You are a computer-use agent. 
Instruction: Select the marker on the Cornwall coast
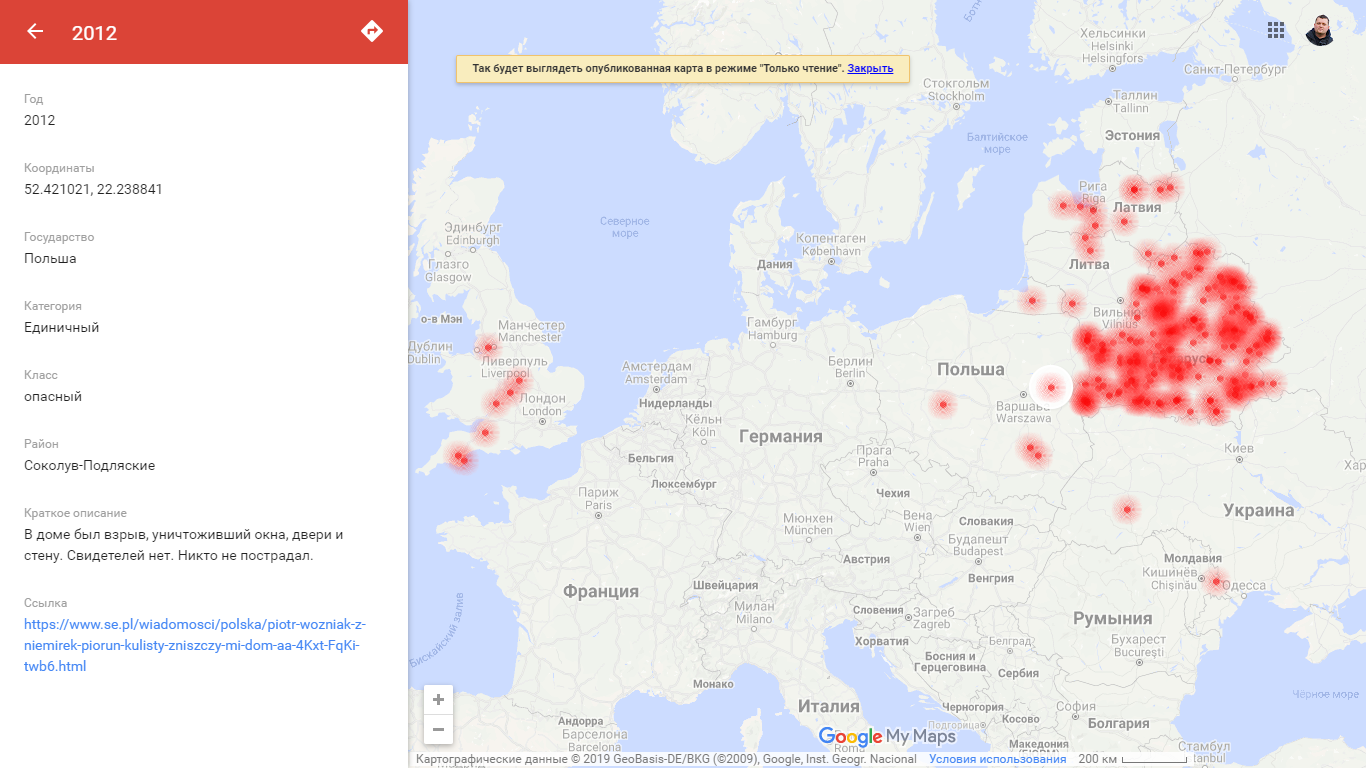coord(460,457)
